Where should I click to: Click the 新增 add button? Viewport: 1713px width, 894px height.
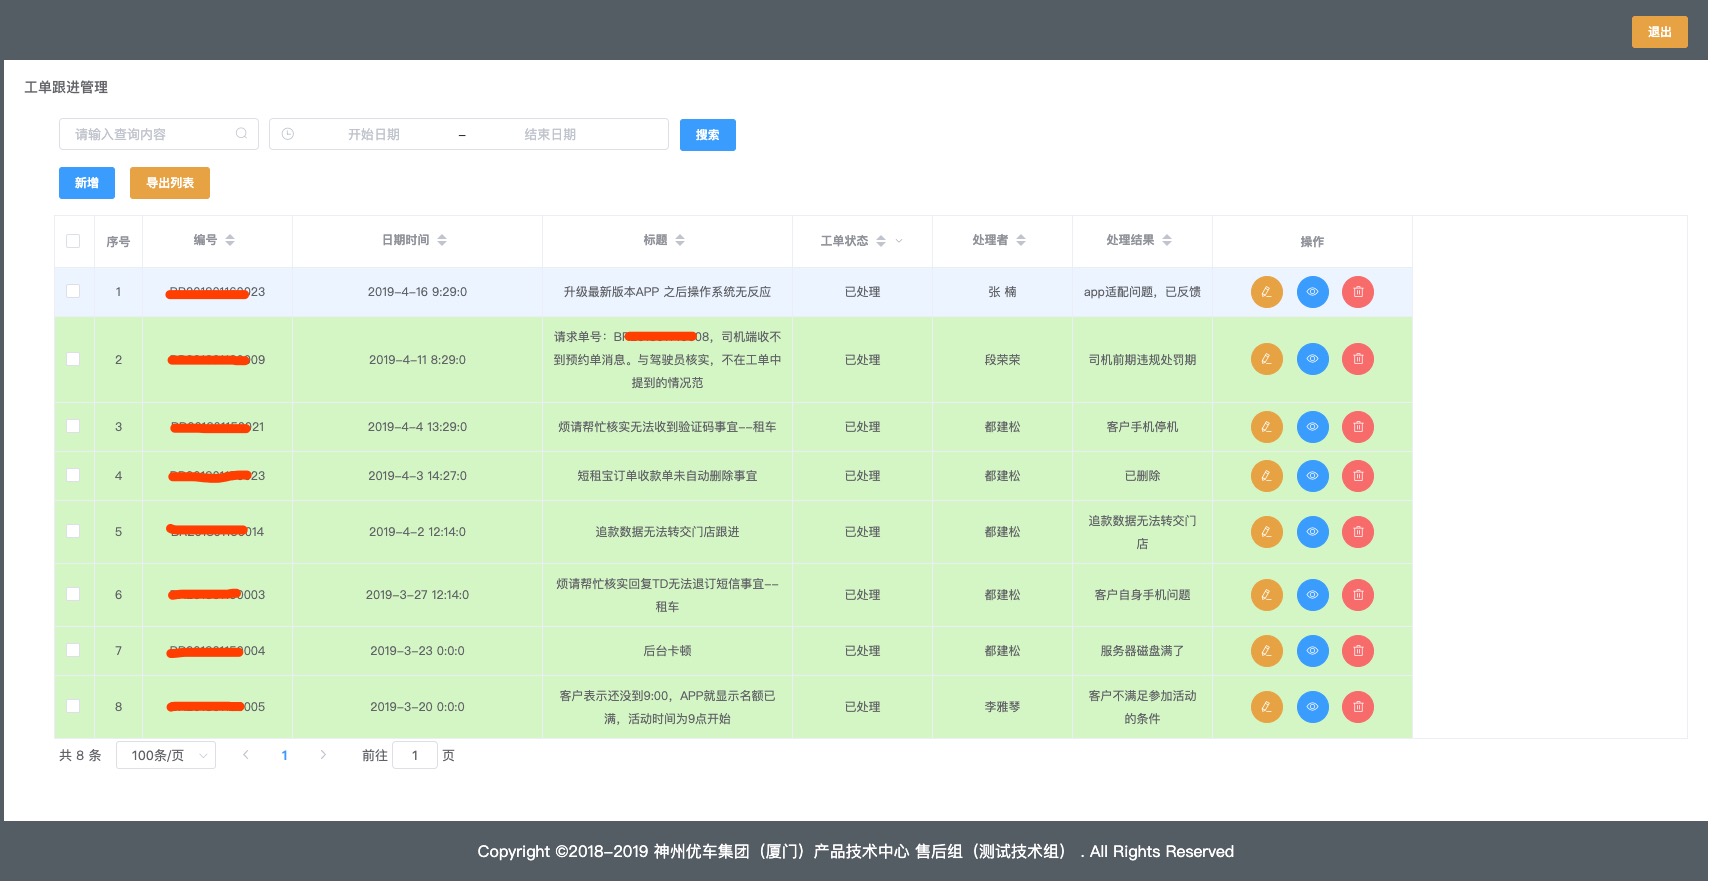[87, 183]
